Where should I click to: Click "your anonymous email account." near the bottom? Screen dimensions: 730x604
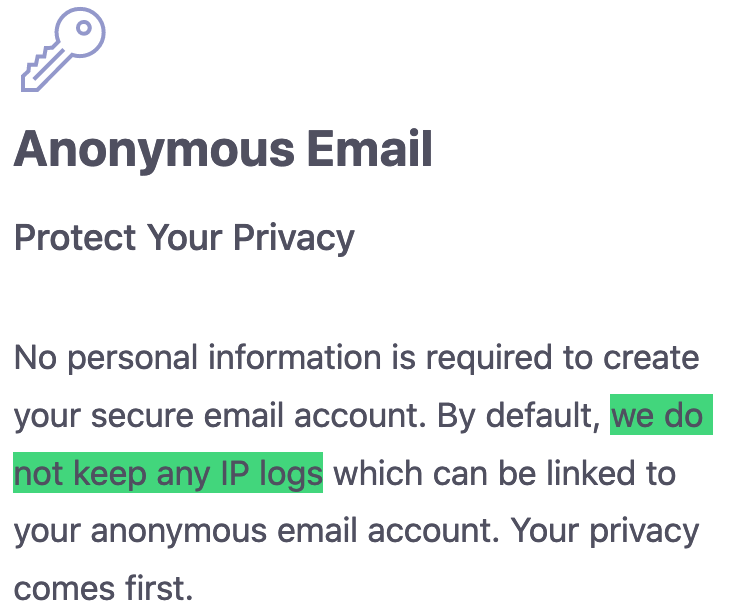[x=257, y=532]
